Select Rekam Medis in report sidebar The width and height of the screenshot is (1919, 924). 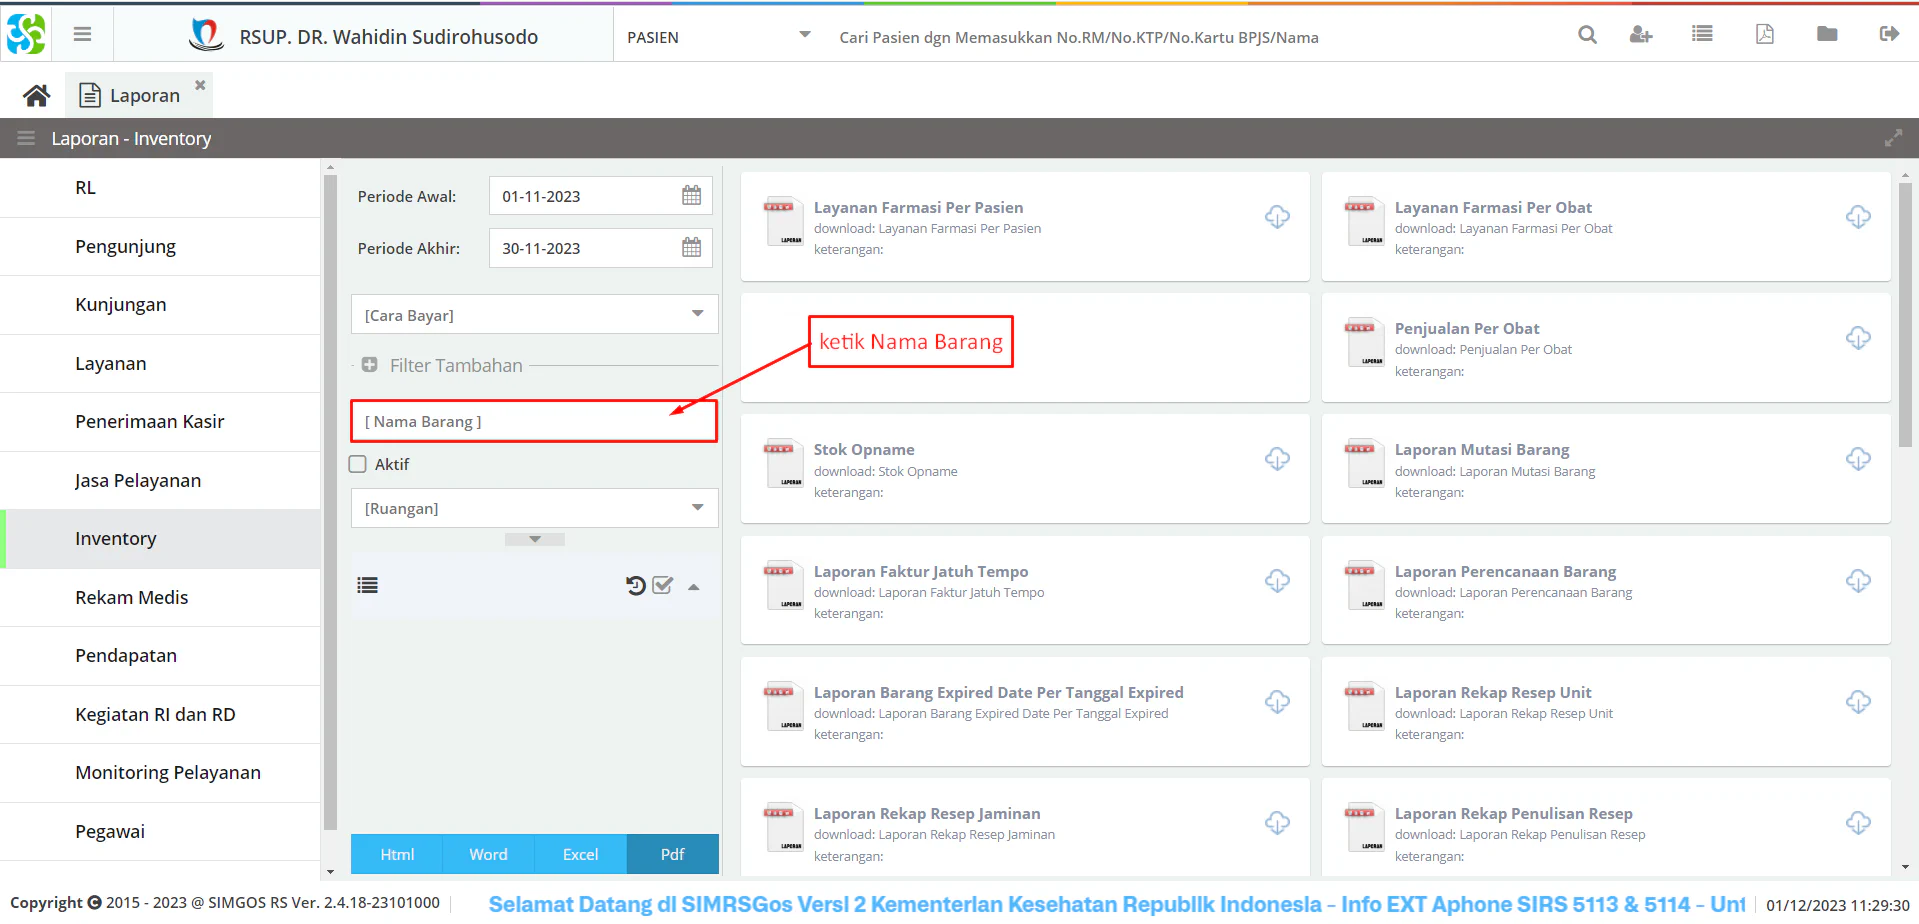pyautogui.click(x=160, y=598)
